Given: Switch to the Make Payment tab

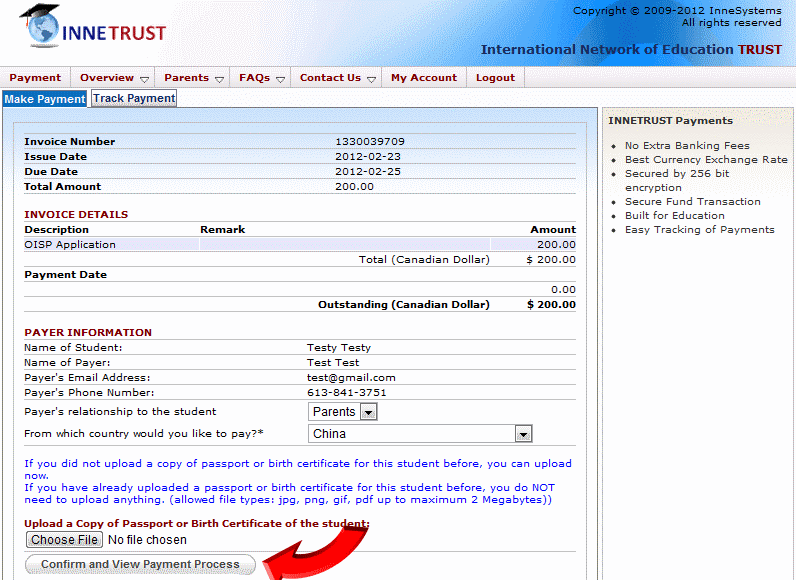Looking at the screenshot, I should pos(45,98).
